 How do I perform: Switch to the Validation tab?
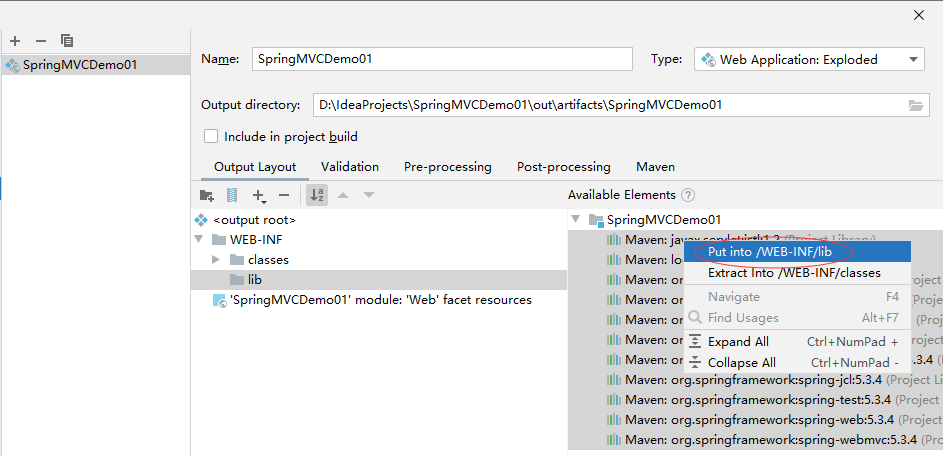349,167
